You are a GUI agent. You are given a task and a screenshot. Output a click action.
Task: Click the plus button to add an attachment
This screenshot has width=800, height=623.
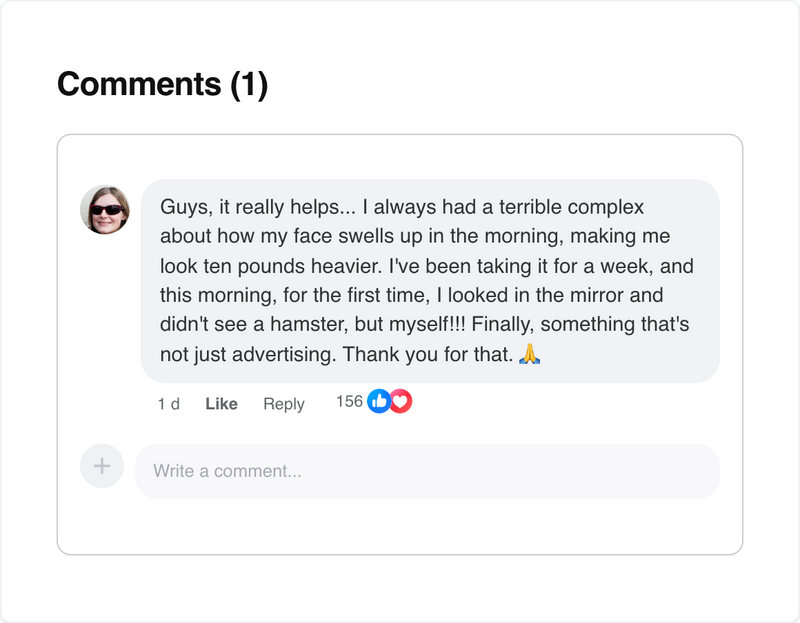(102, 466)
